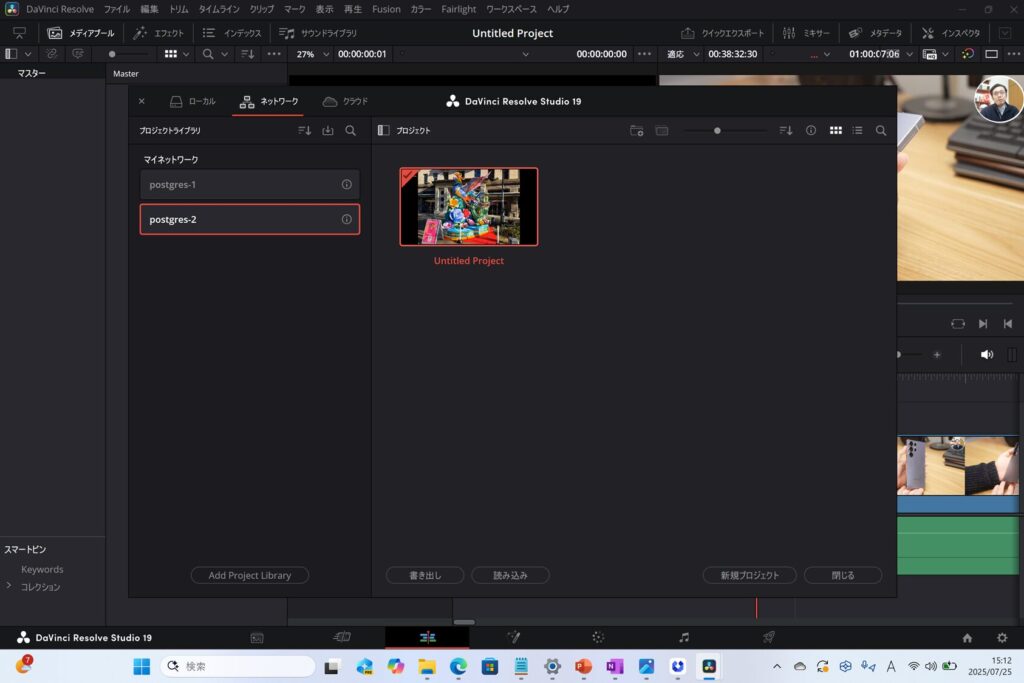Image resolution: width=1024 pixels, height=683 pixels.
Task: Toggle メタデータ panel
Action: 875,33
